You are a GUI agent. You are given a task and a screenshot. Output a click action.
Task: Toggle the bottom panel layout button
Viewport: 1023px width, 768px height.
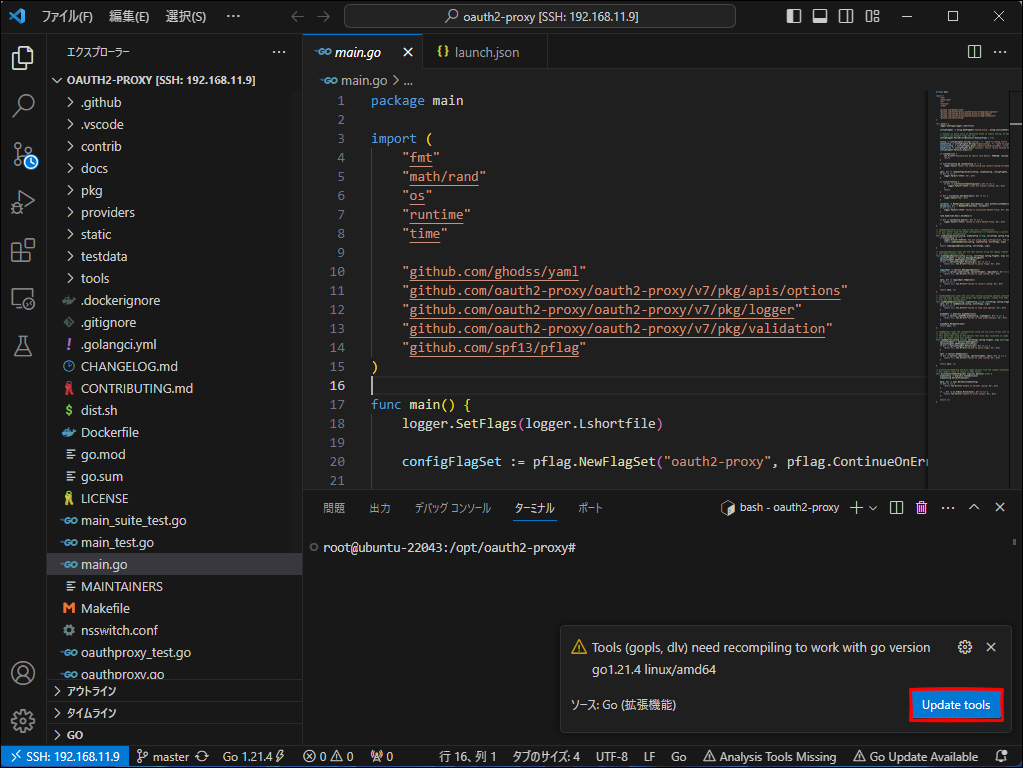click(820, 16)
